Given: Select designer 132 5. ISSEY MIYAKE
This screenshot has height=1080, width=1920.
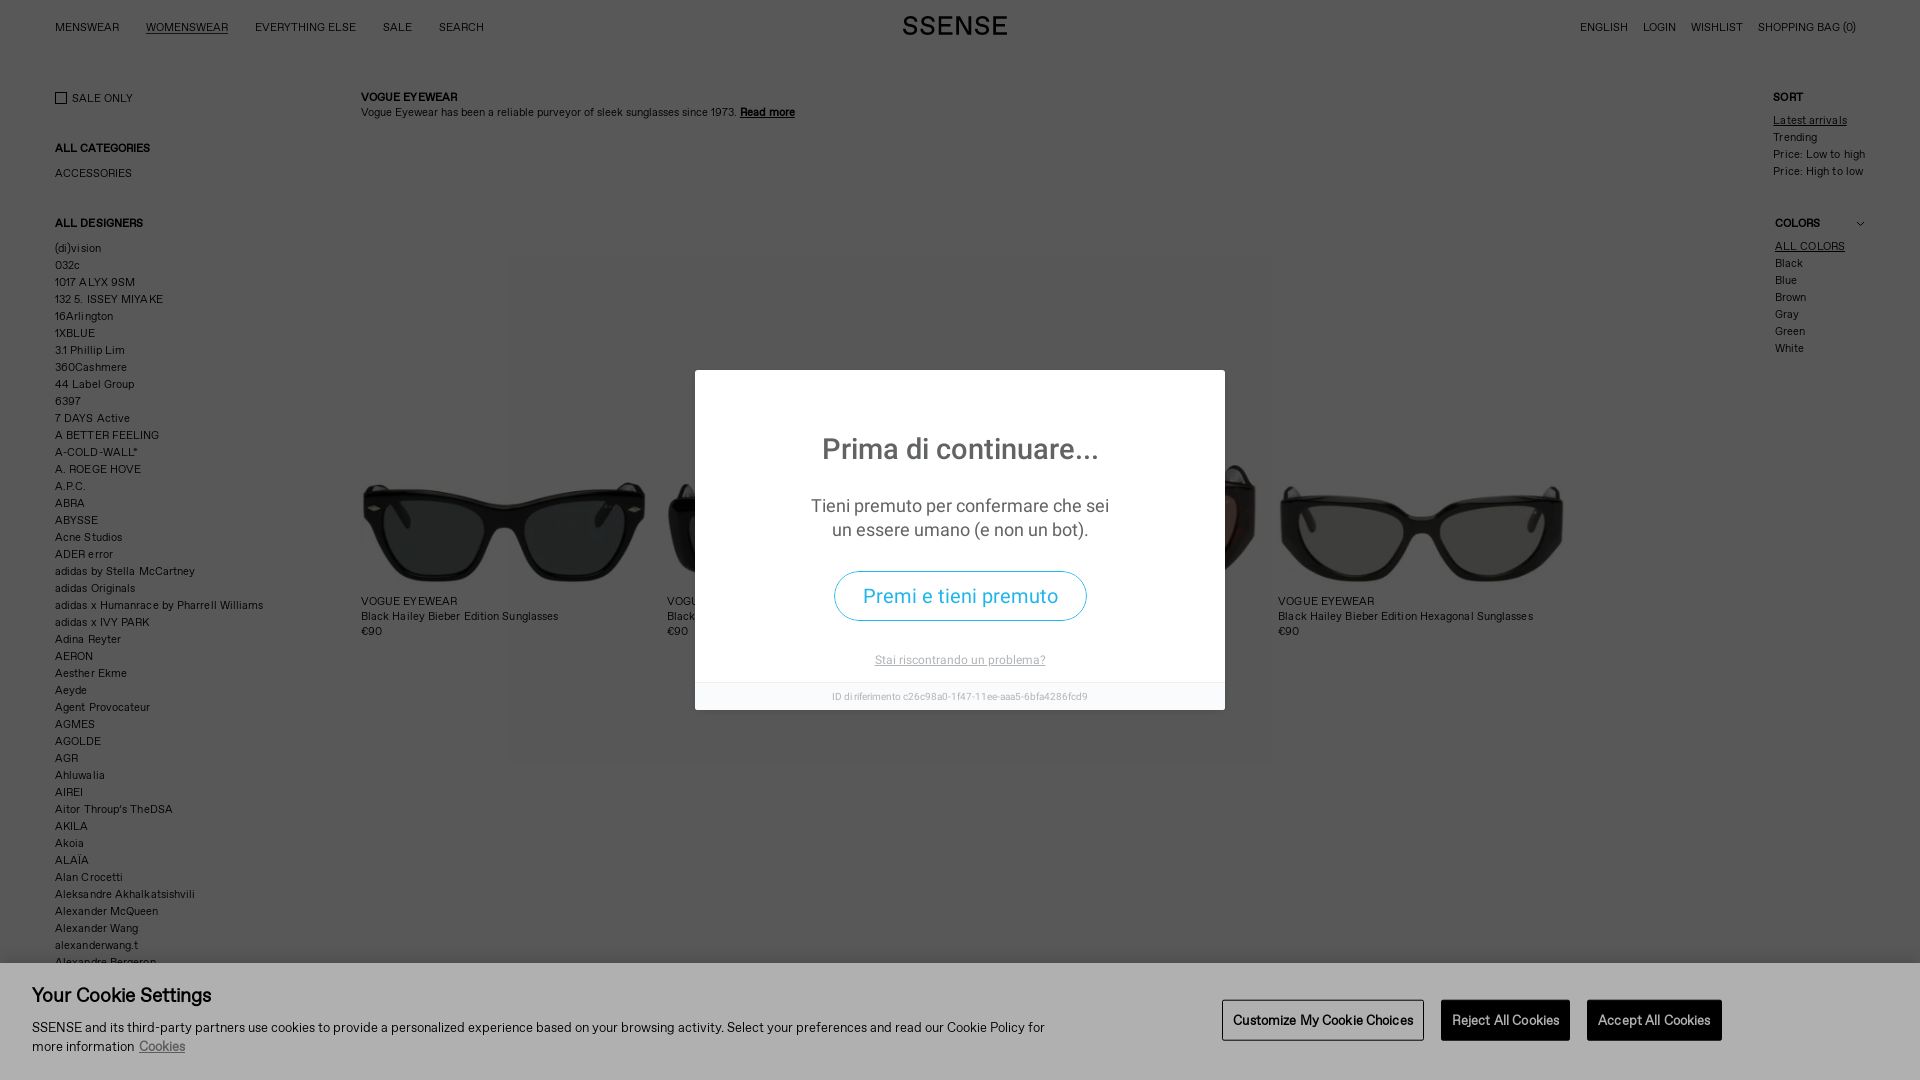Looking at the screenshot, I should point(109,299).
